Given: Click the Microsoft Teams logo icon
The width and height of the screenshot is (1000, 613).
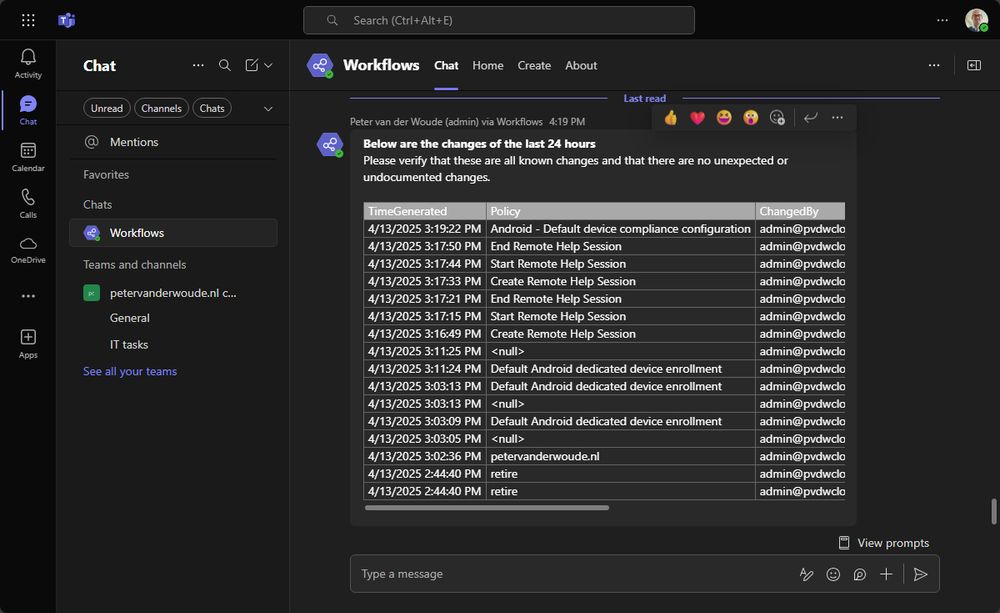Looking at the screenshot, I should tap(66, 20).
